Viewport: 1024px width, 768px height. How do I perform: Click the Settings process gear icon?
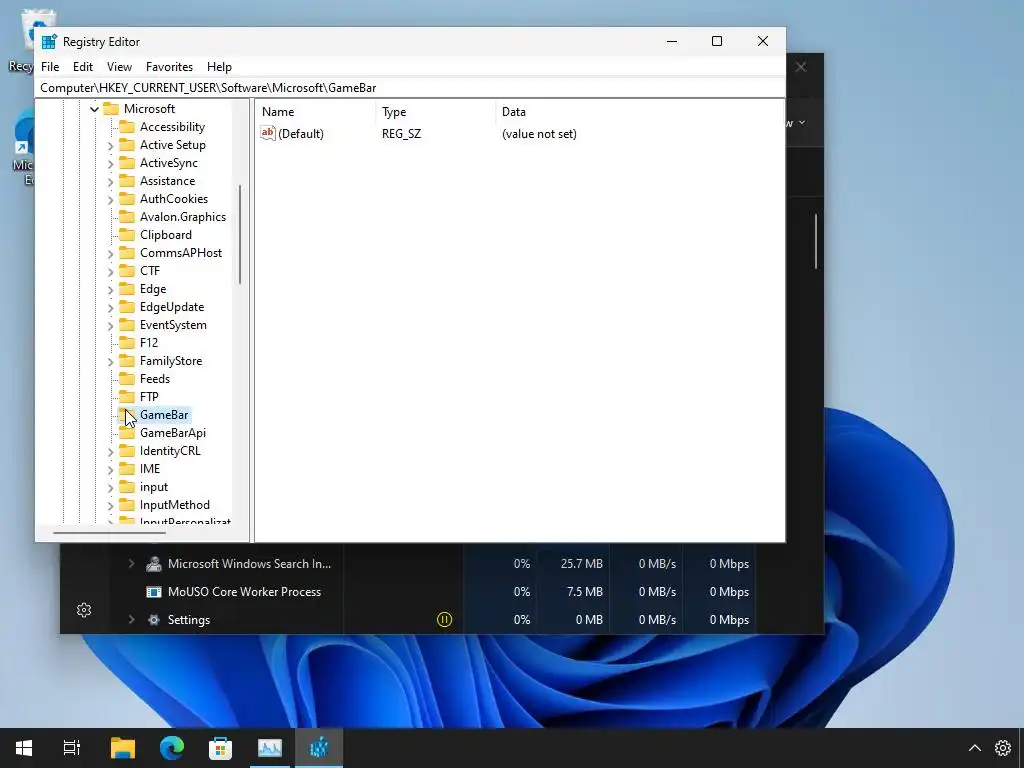click(x=153, y=620)
